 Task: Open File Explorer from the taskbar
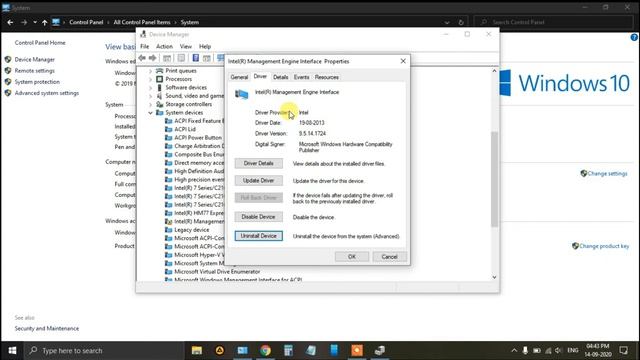pos(197,350)
